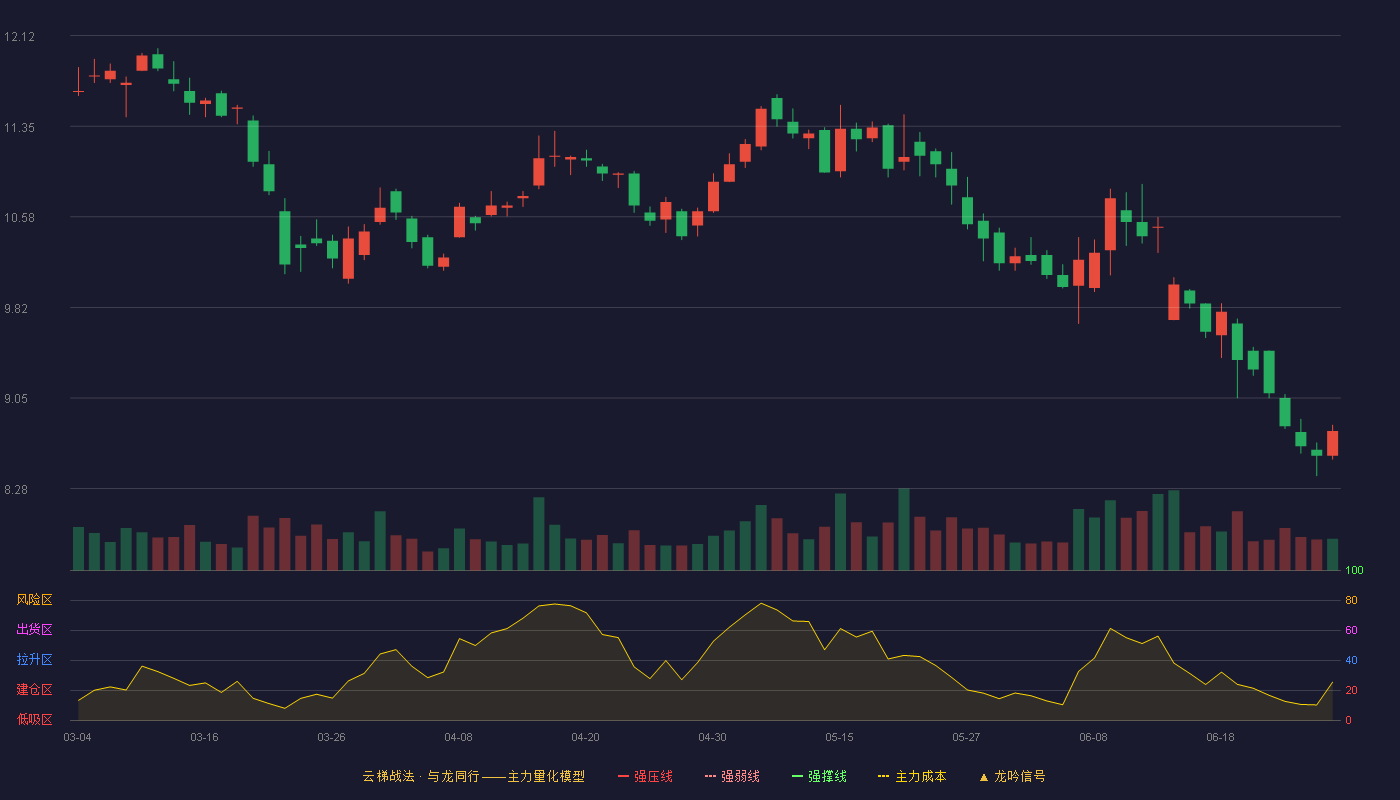Select the 拉升区 zone label
Image resolution: width=1400 pixels, height=800 pixels.
click(x=34, y=660)
